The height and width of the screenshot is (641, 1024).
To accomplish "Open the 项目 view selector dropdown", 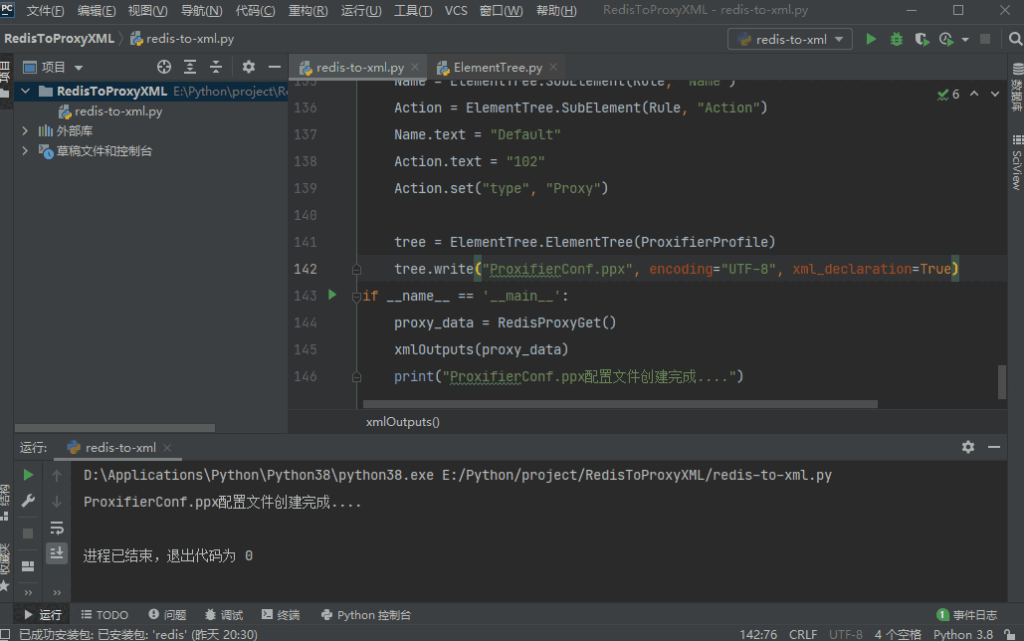I will (54, 67).
